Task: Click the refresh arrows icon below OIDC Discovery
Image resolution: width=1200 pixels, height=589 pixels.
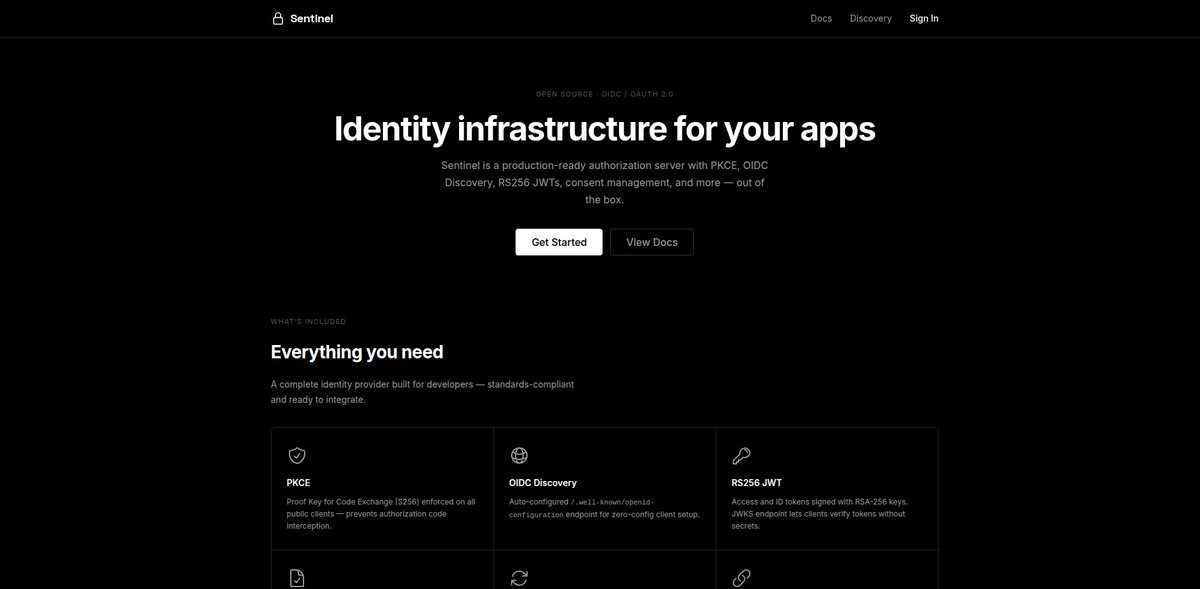Action: coord(519,578)
